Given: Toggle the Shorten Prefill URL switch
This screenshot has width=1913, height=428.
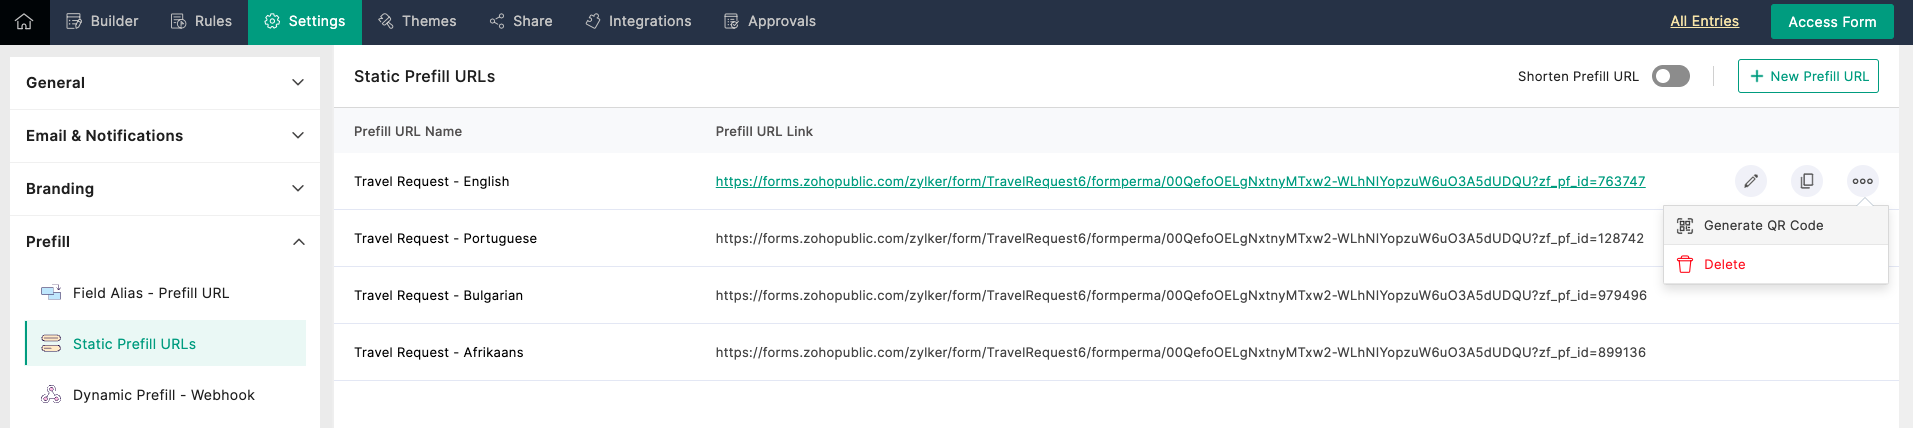Looking at the screenshot, I should point(1670,76).
